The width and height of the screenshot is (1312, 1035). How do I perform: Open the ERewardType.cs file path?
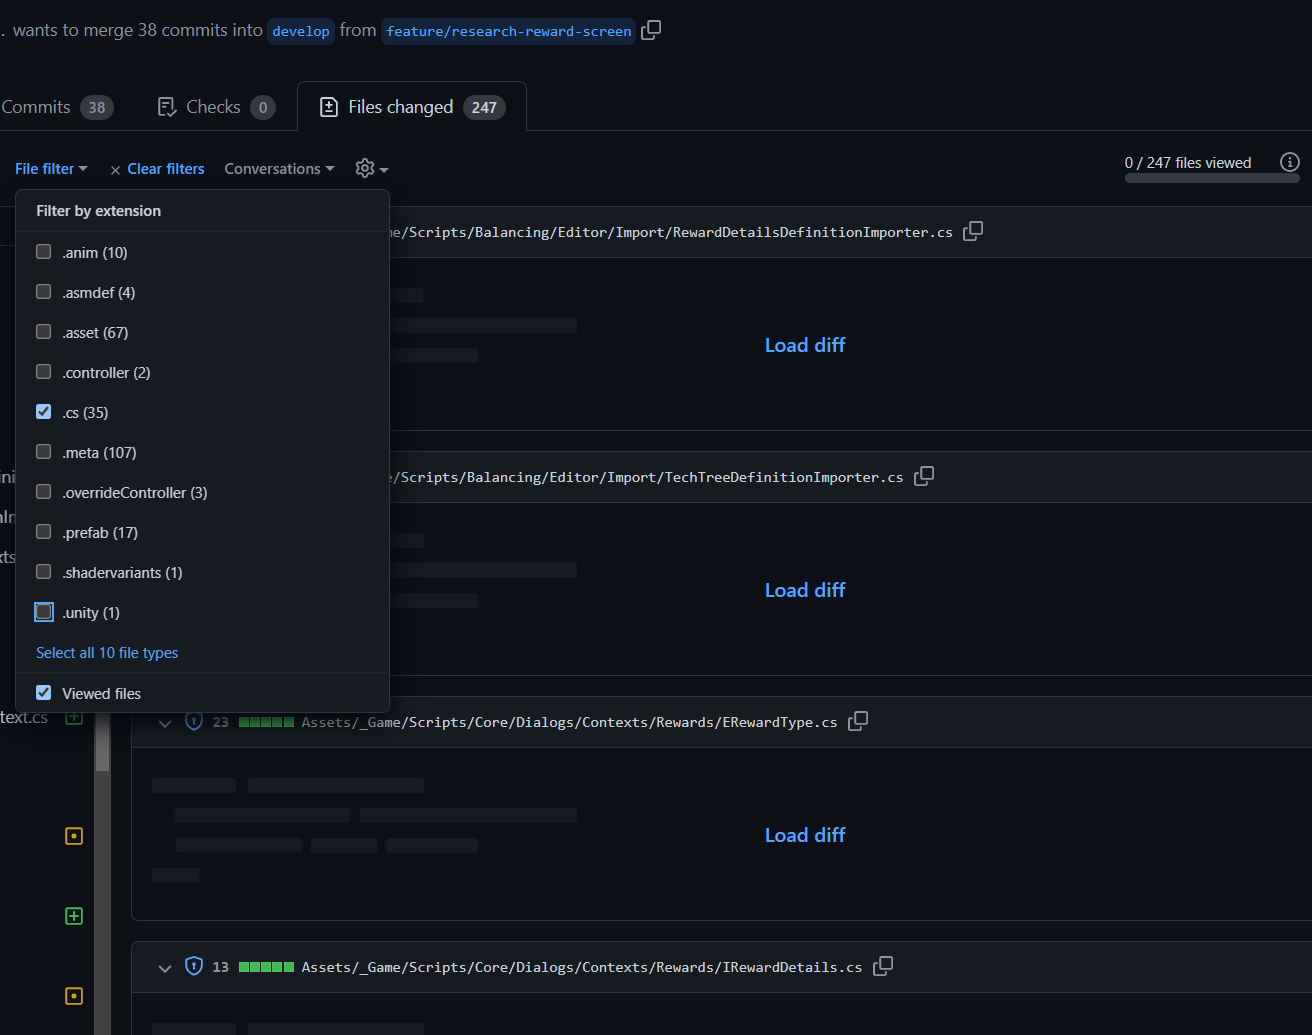pyautogui.click(x=569, y=722)
